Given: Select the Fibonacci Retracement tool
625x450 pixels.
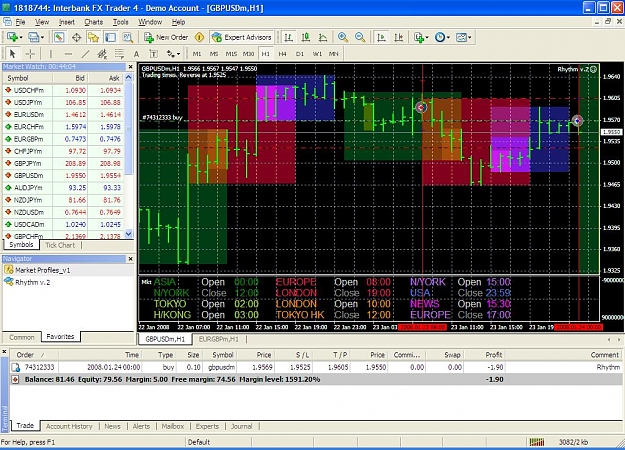Looking at the screenshot, I should coord(119,53).
